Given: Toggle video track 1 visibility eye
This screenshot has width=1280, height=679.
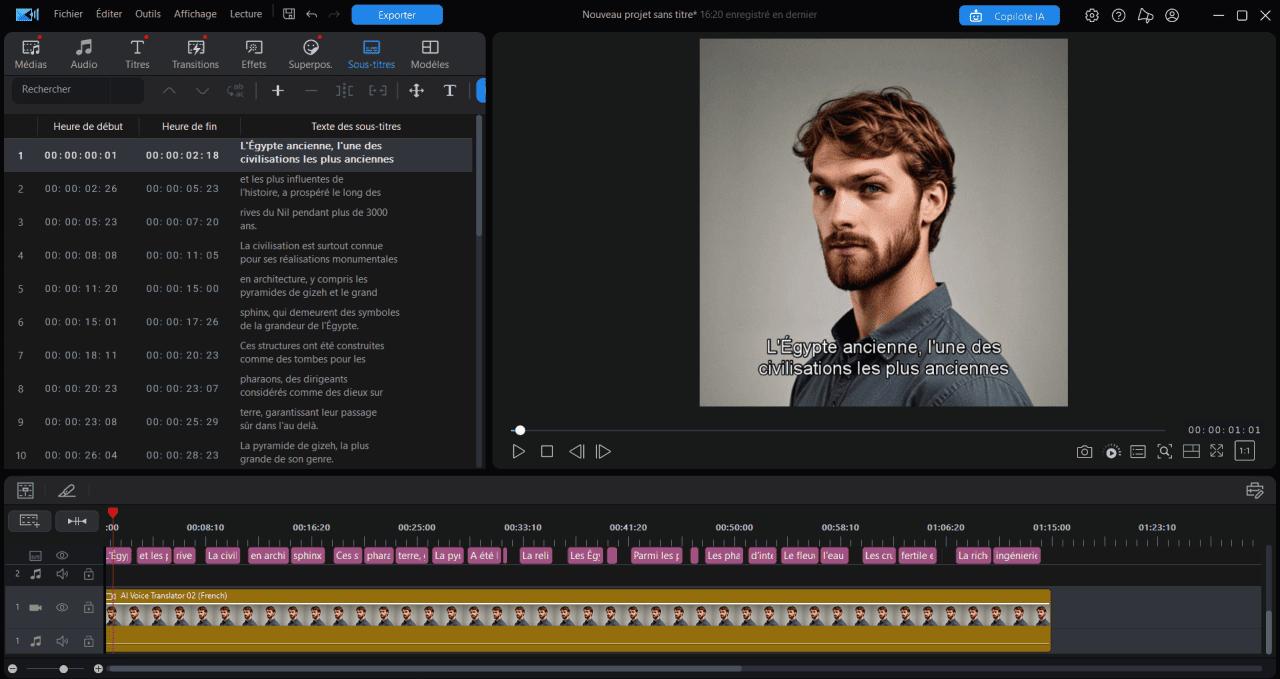Looking at the screenshot, I should pyautogui.click(x=62, y=607).
